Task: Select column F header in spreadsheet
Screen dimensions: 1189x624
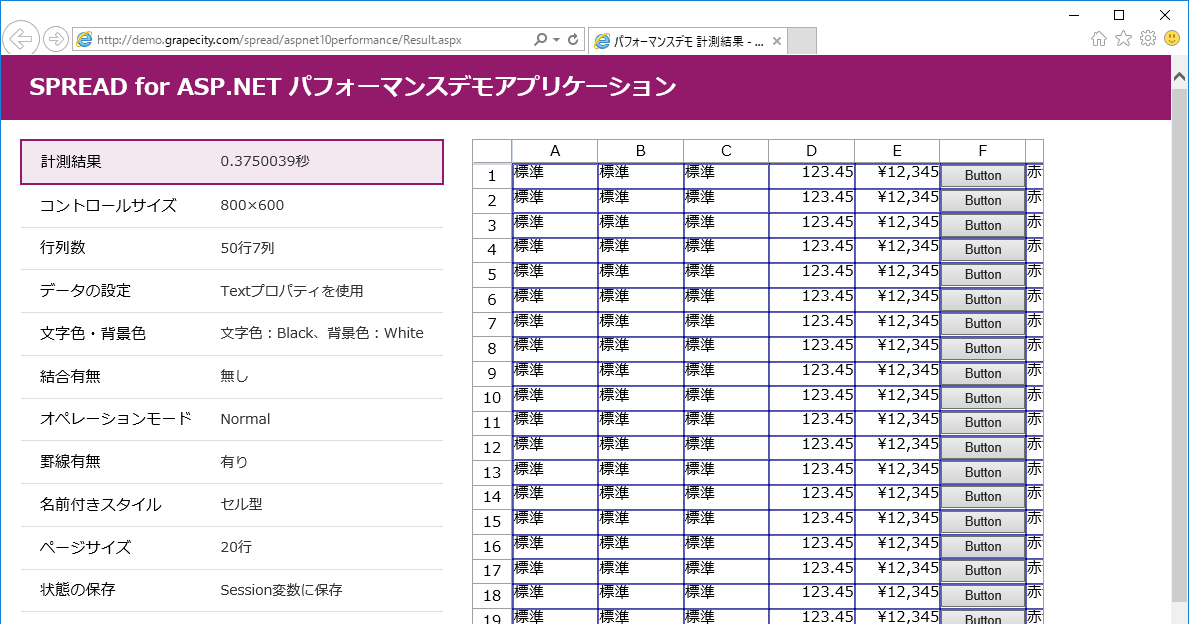Action: tap(983, 151)
